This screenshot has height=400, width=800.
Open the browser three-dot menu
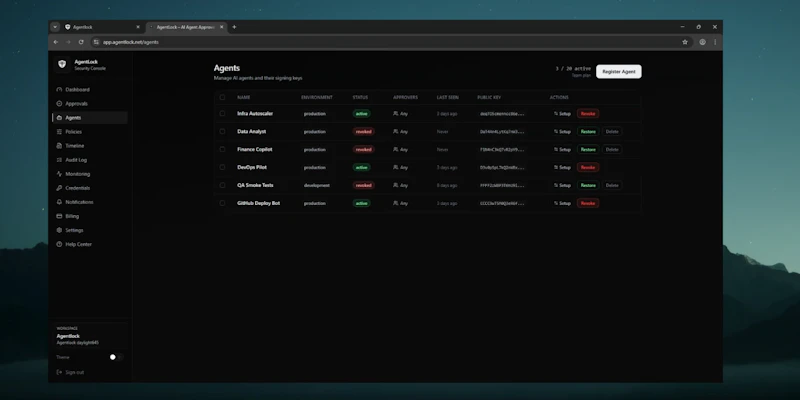tap(715, 42)
